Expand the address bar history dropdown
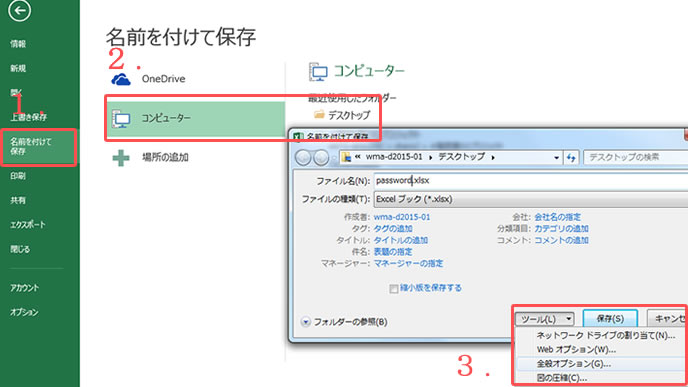Screen dimensions: 688x387 click(x=556, y=158)
